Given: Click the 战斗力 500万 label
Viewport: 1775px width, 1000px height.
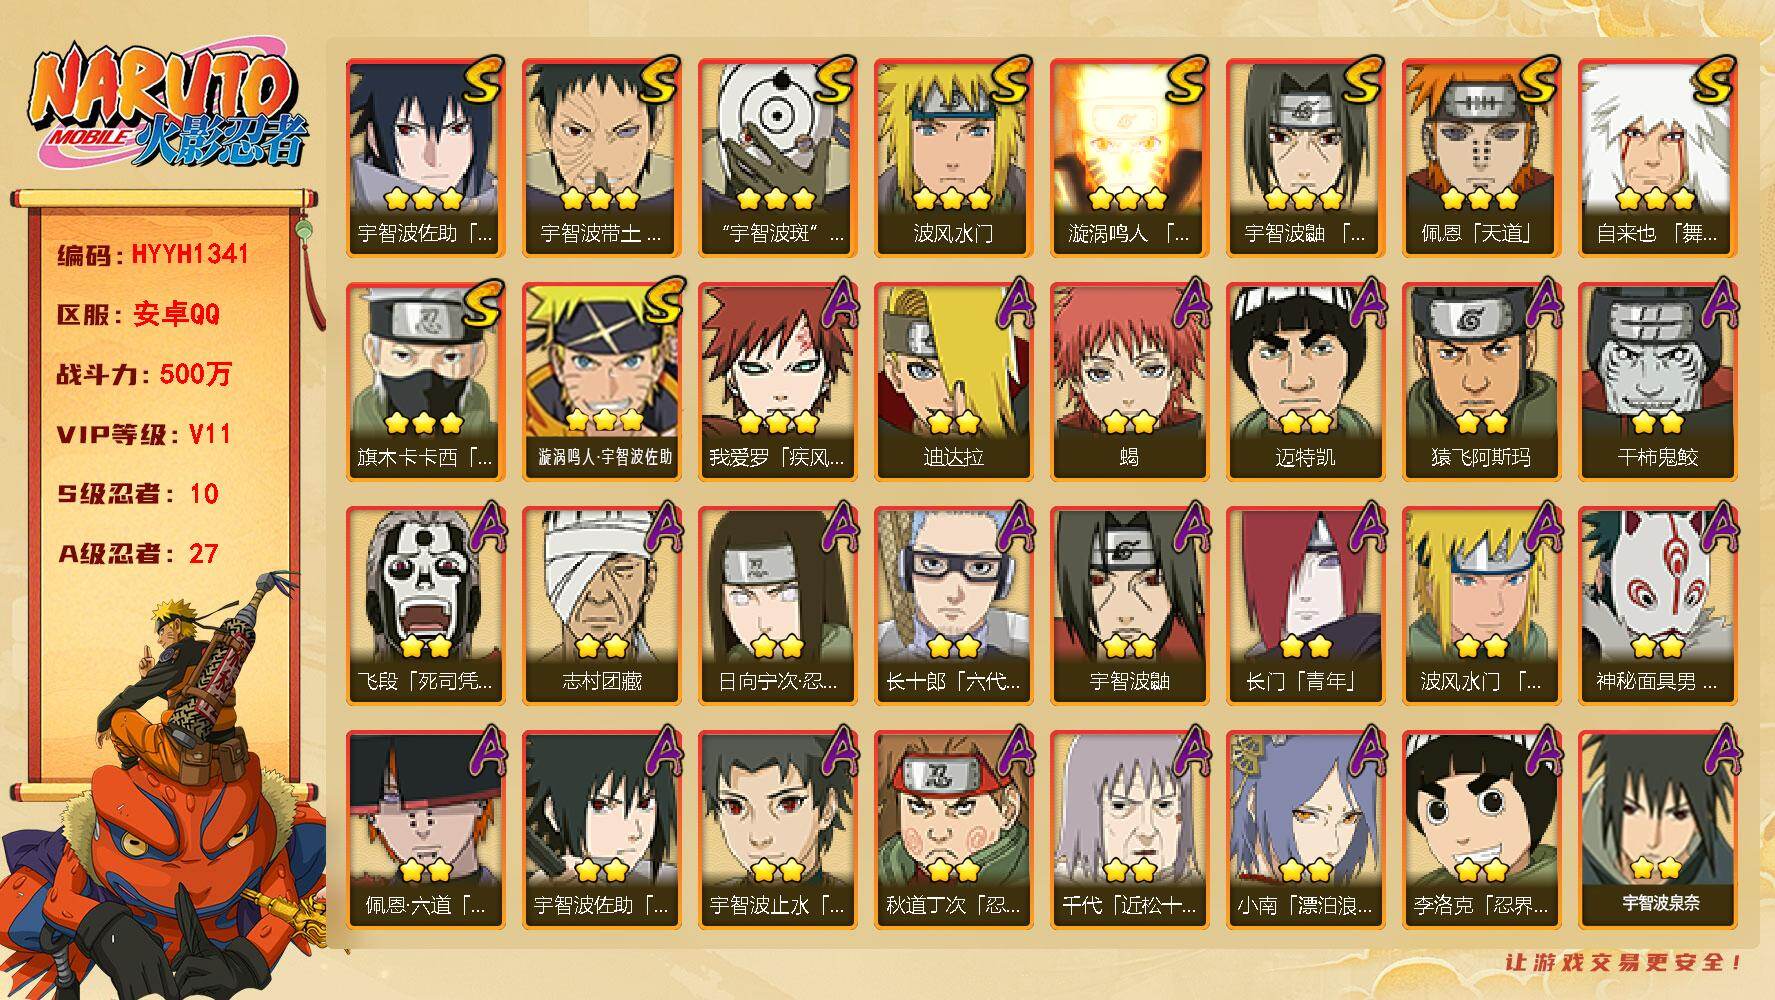Looking at the screenshot, I should tap(143, 374).
